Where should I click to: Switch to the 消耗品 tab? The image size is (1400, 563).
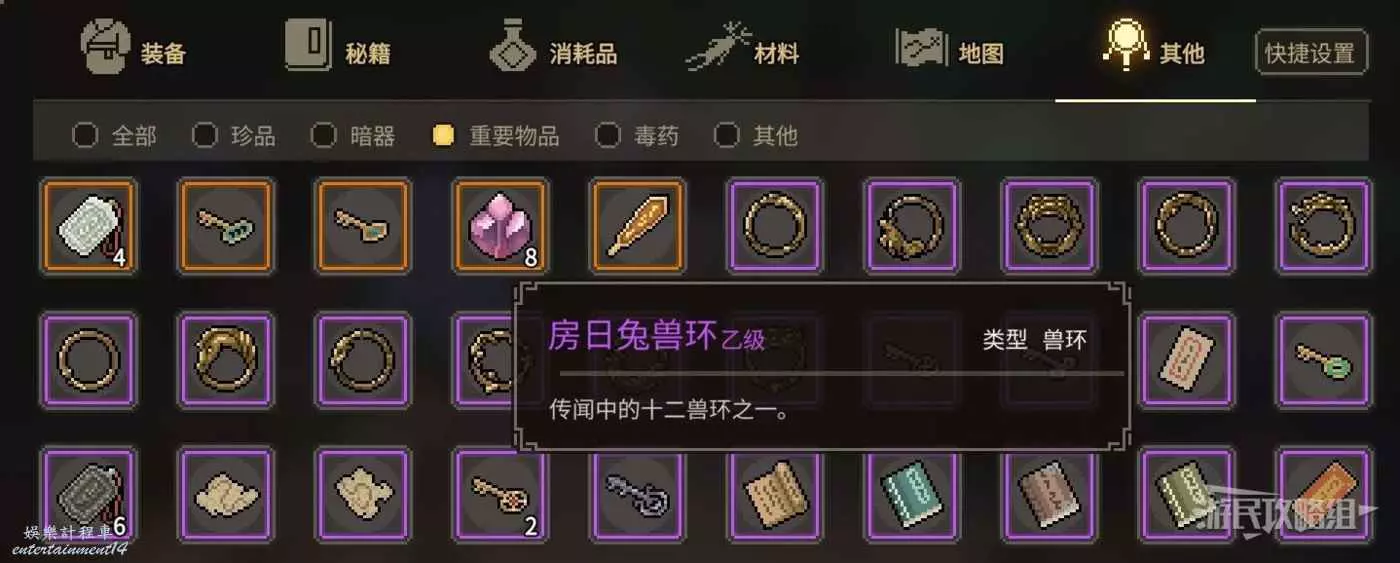pyautogui.click(x=554, y=51)
